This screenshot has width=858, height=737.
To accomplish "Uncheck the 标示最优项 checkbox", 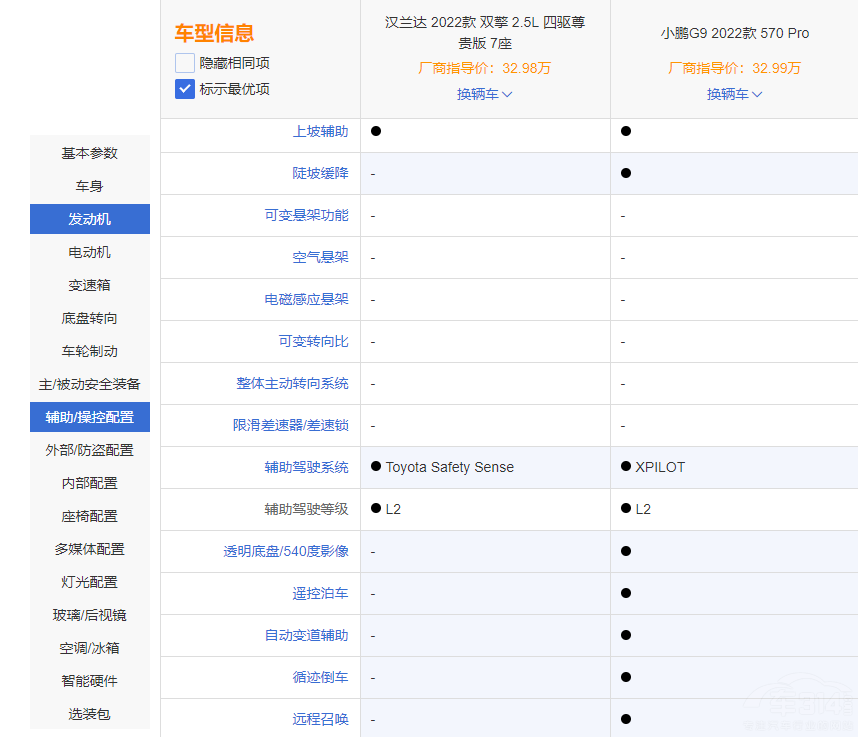I will pos(185,89).
